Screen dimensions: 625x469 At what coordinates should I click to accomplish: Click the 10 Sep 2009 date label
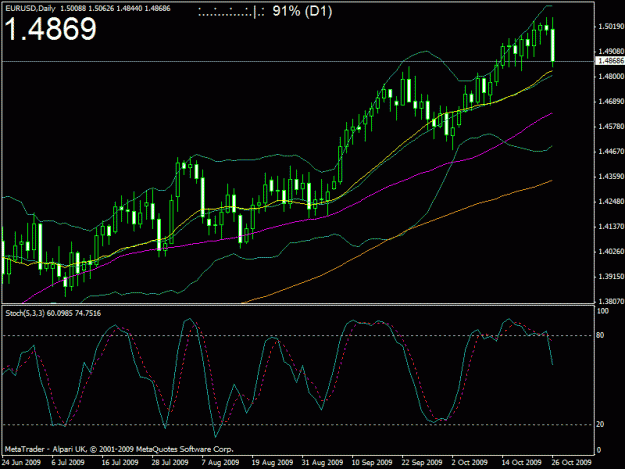[x=372, y=462]
